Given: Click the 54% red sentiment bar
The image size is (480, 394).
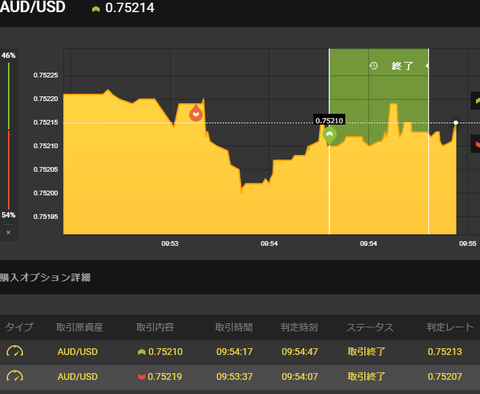Looking at the screenshot, I should click(x=9, y=170).
